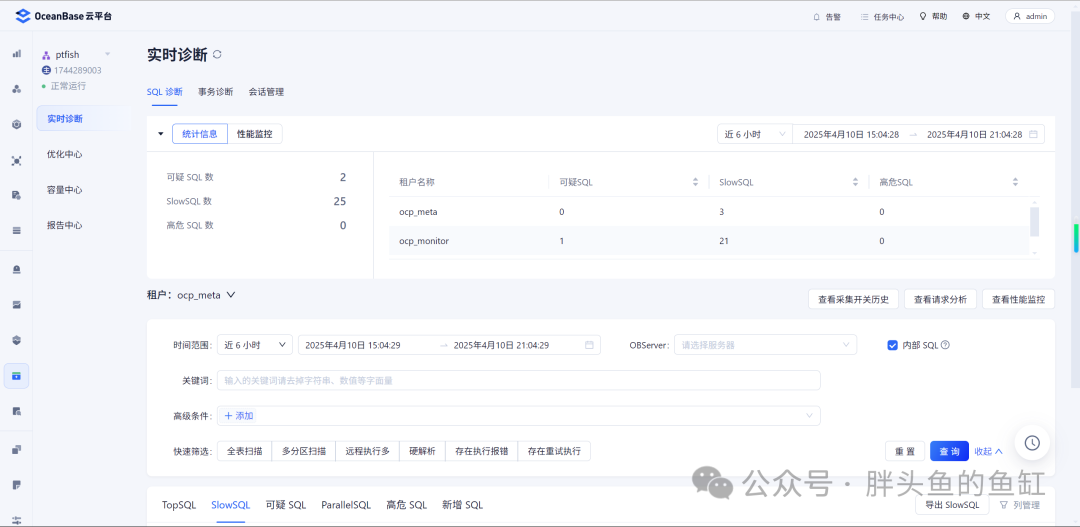Toggle the 存在重试执行 quick filter
The width and height of the screenshot is (1080, 527).
(x=554, y=451)
